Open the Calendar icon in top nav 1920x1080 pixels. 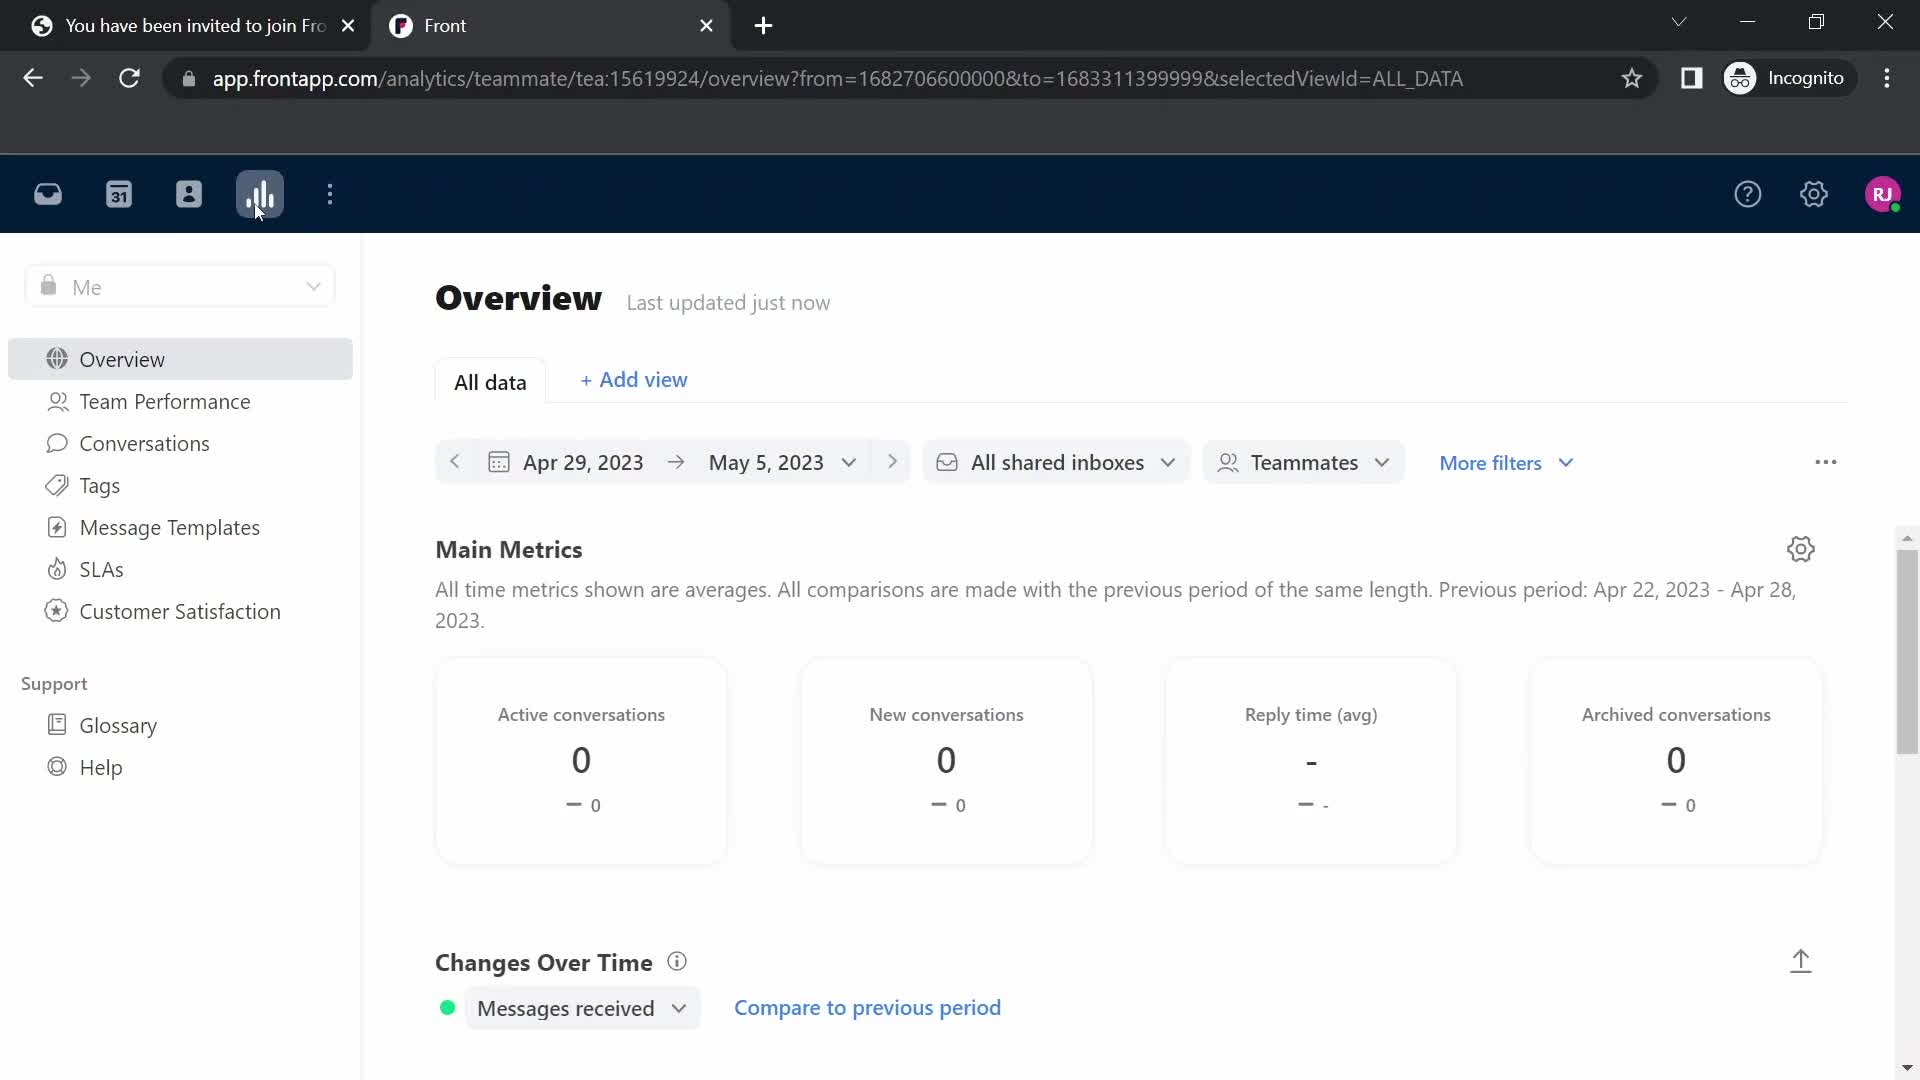tap(119, 194)
